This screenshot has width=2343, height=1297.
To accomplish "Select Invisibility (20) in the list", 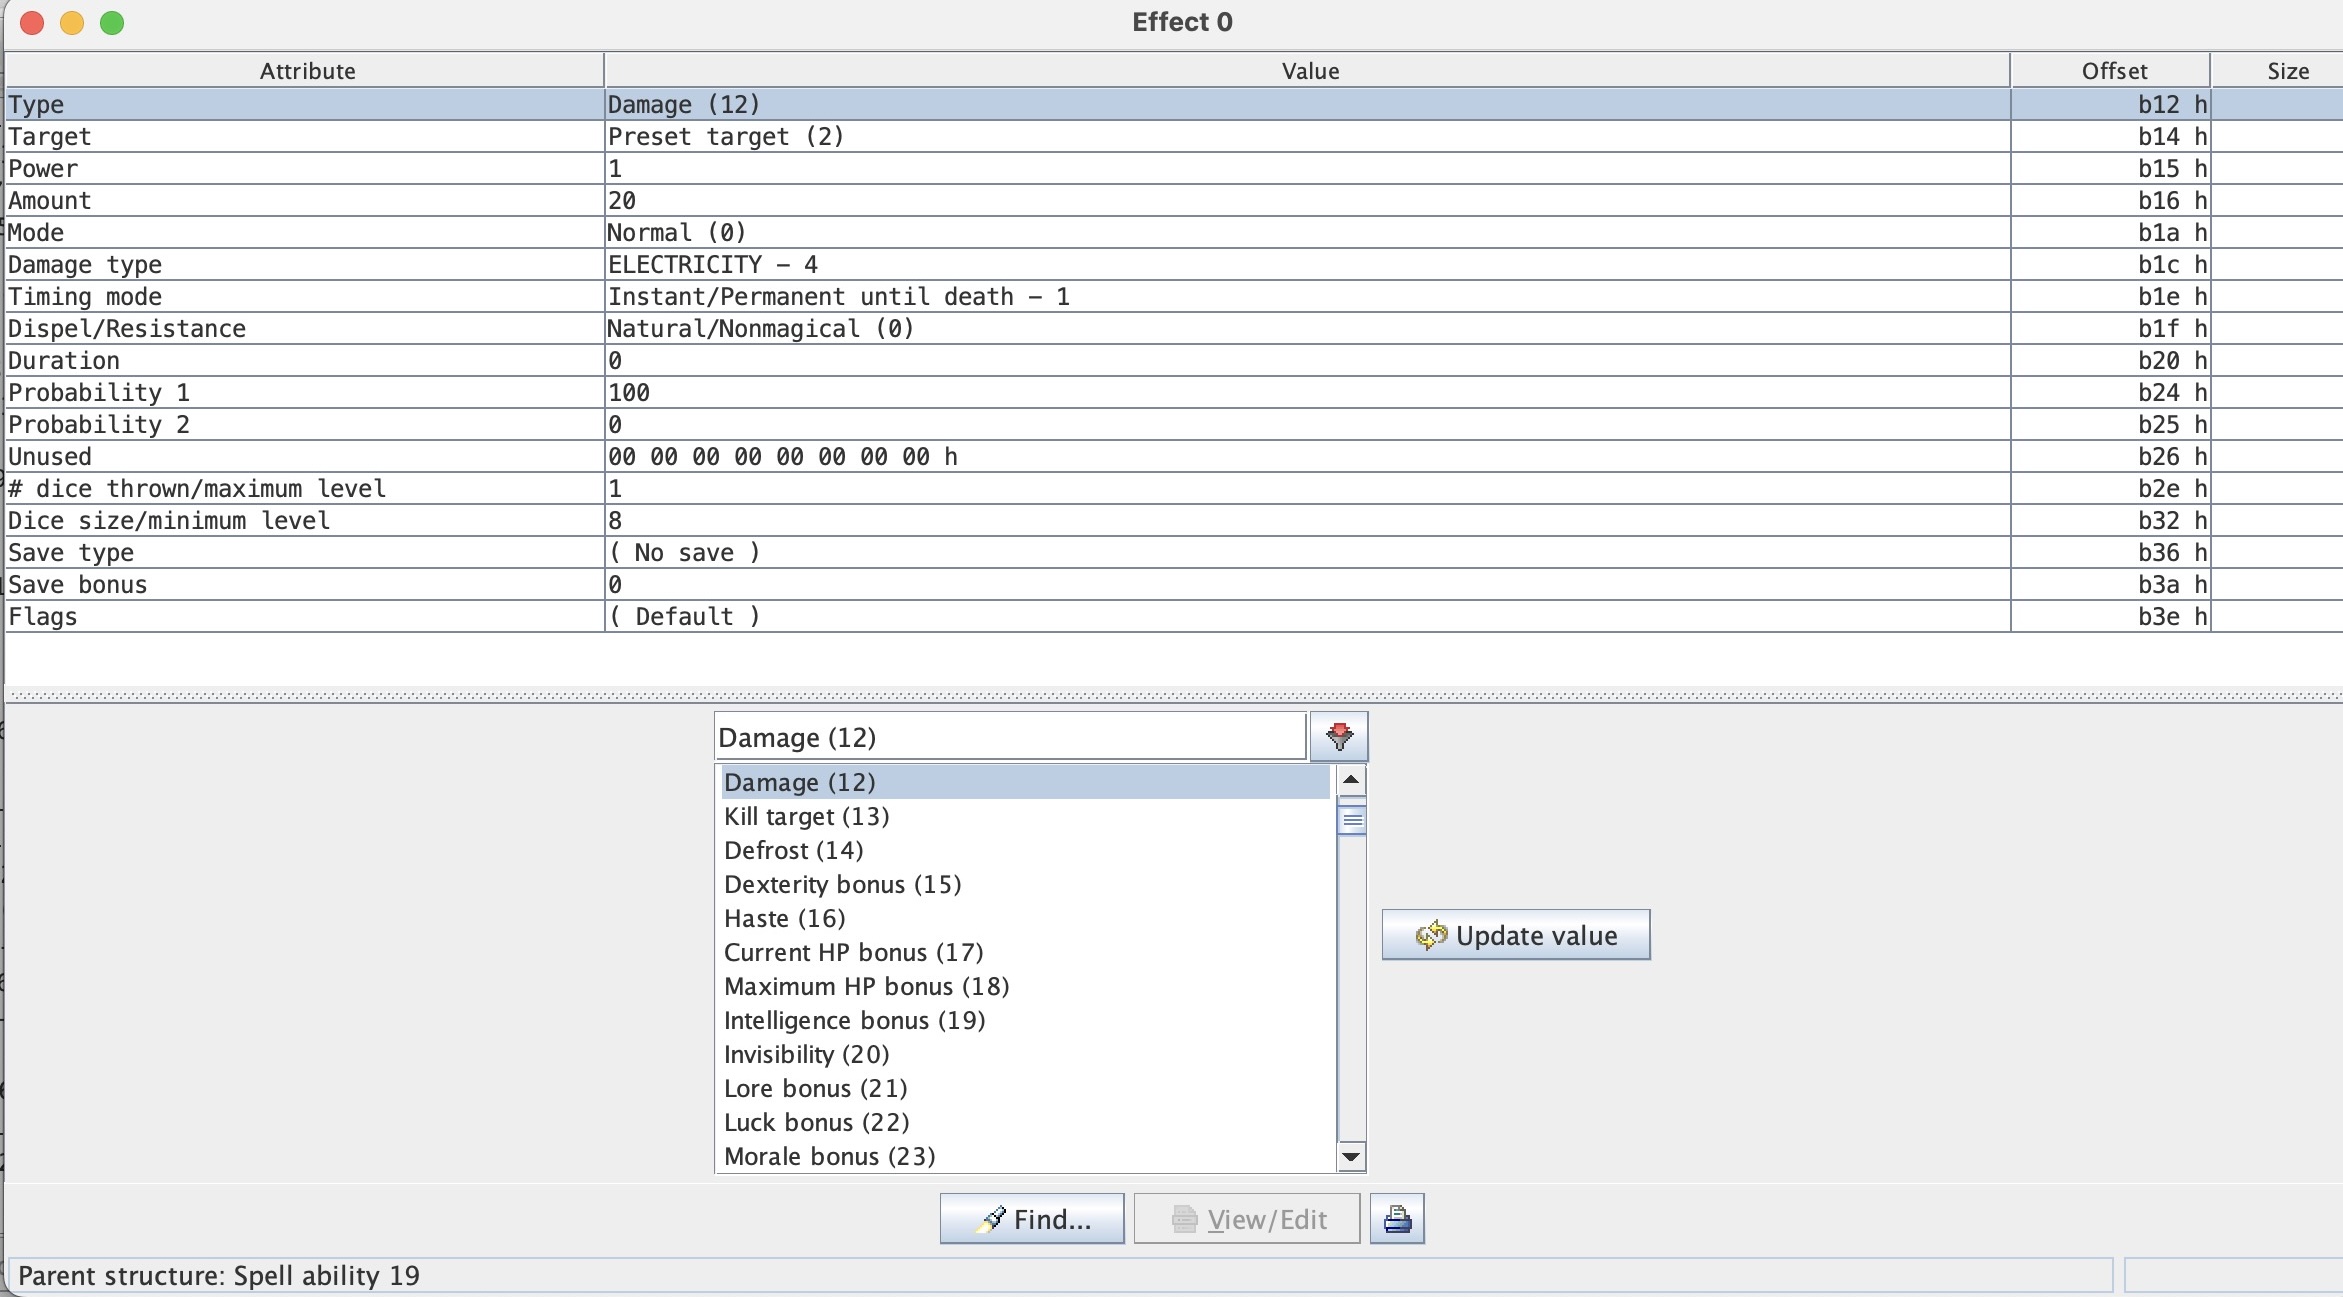I will (1027, 1054).
